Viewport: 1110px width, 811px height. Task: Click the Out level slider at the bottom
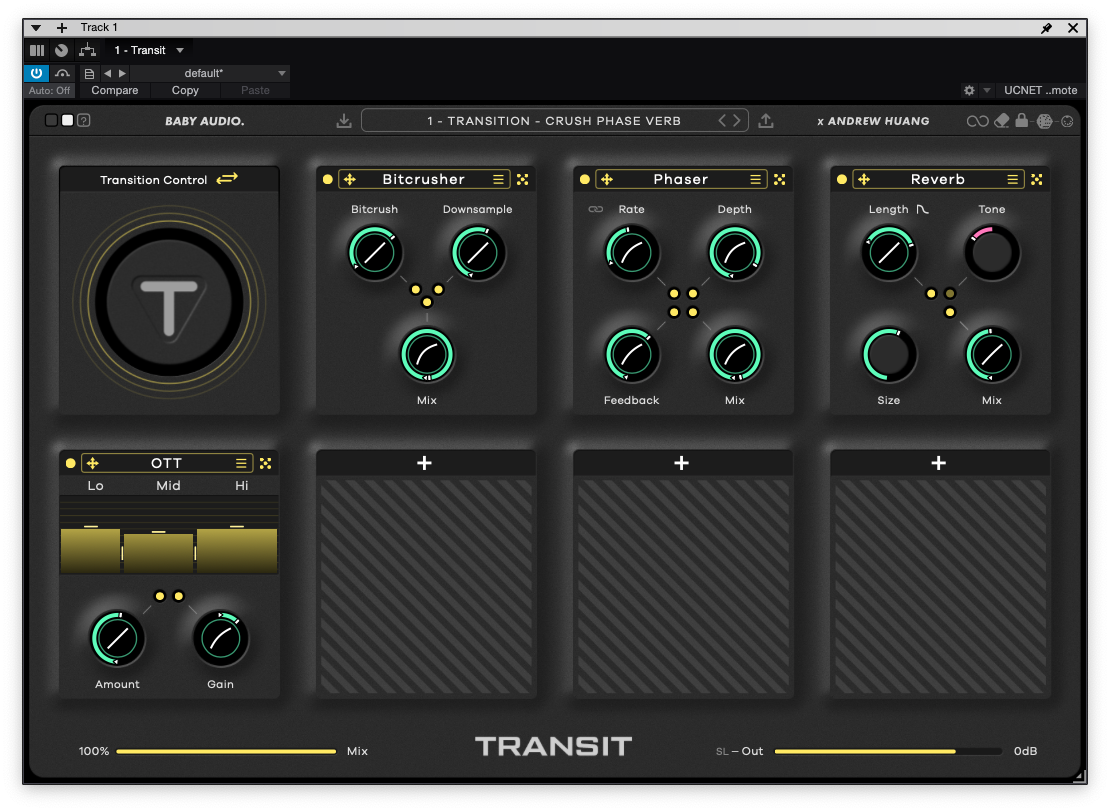888,752
